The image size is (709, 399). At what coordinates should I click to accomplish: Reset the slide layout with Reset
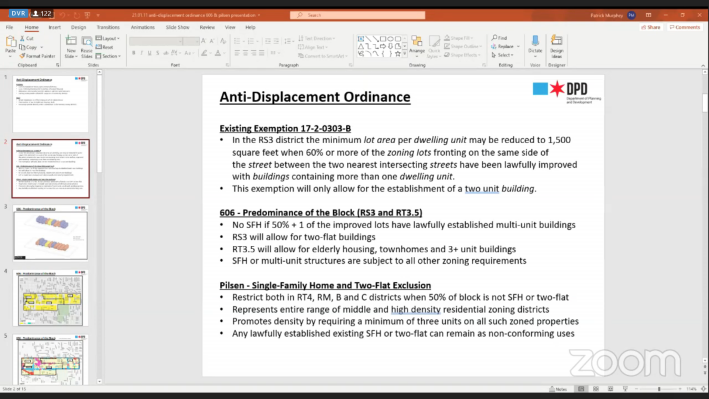pyautogui.click(x=104, y=47)
